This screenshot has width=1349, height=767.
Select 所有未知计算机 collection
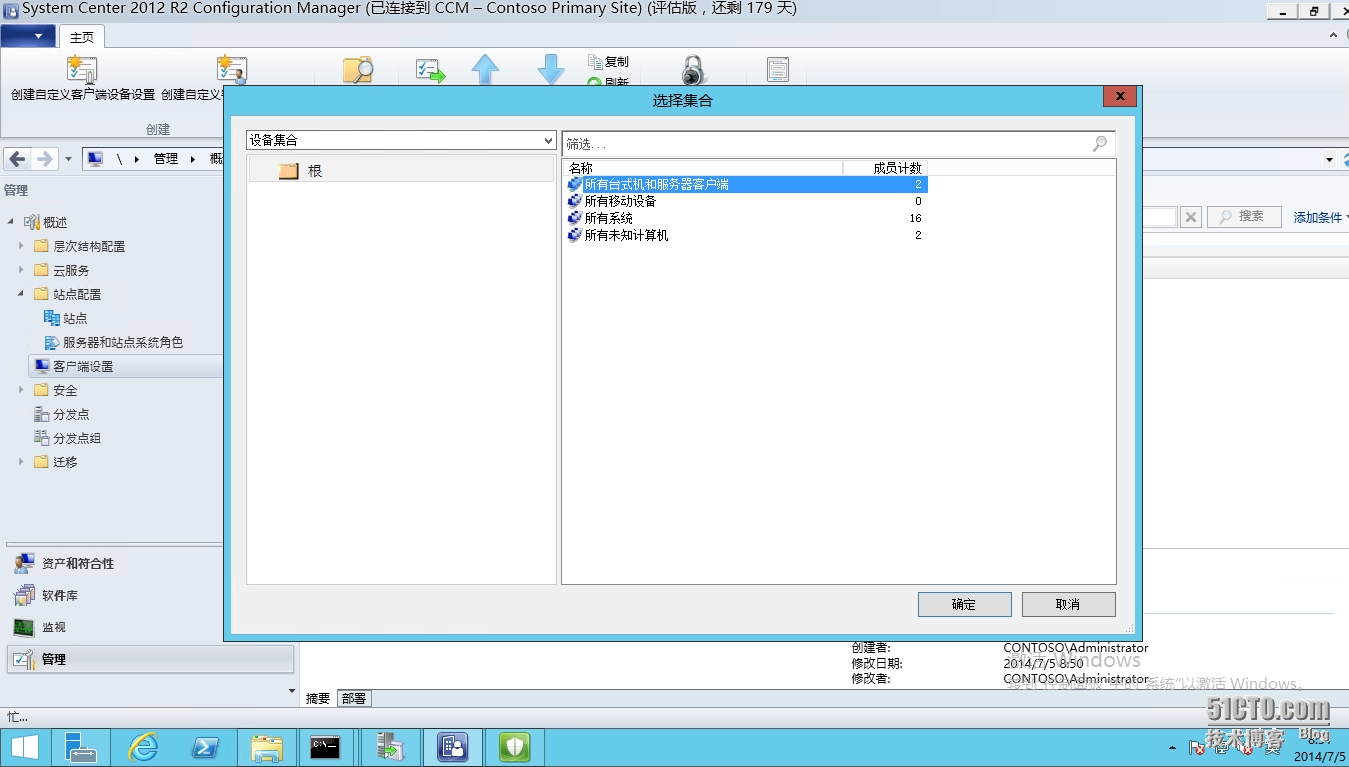(746, 235)
